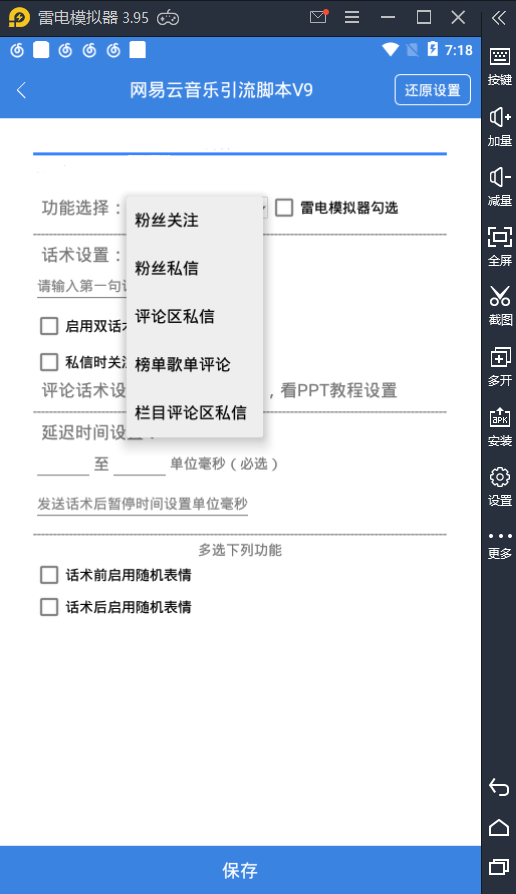Click the 还原设置 button
Screen dimensions: 516x894
pos(433,90)
